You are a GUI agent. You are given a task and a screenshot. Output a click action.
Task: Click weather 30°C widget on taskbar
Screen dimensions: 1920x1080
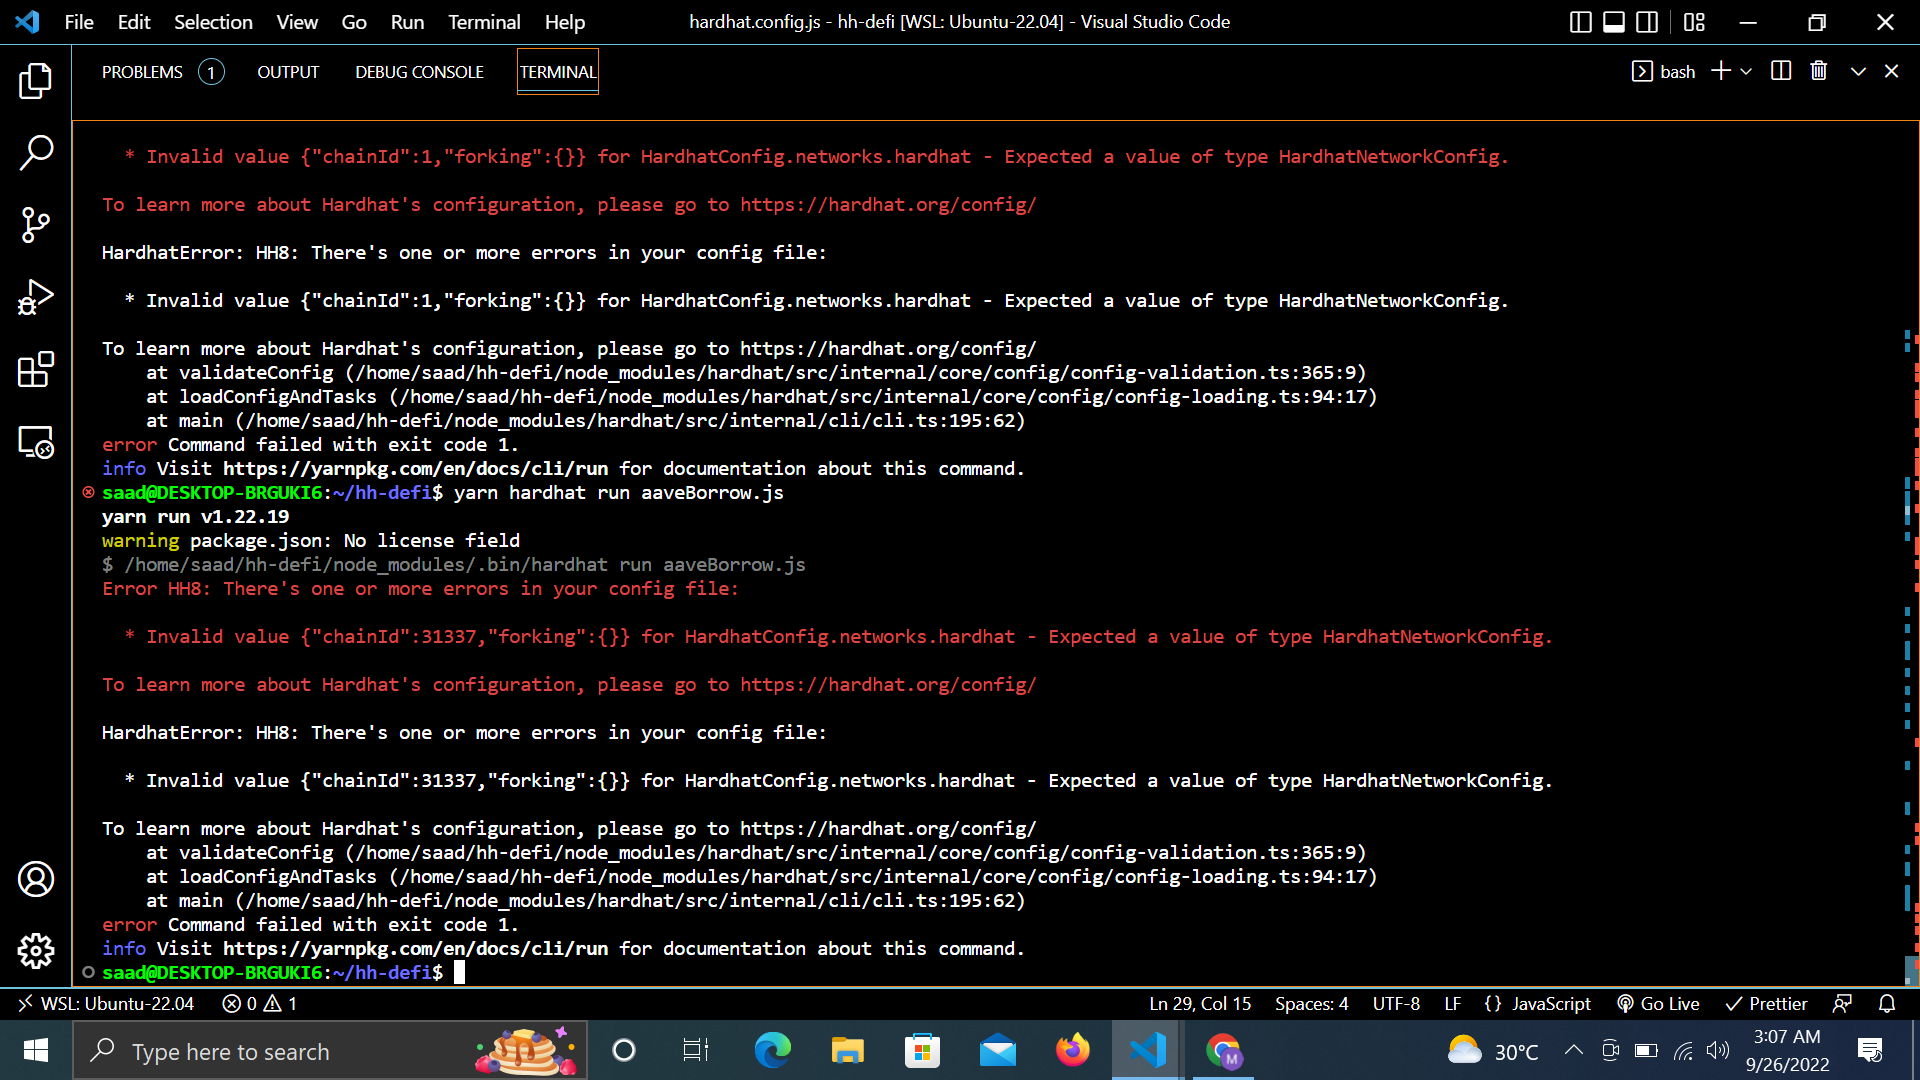(1492, 1050)
